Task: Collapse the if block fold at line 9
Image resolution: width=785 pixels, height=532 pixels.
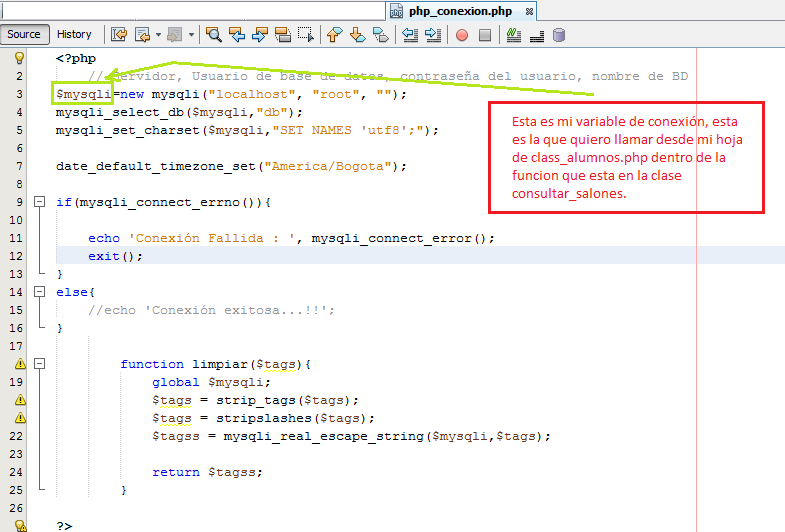Action: pos(39,202)
